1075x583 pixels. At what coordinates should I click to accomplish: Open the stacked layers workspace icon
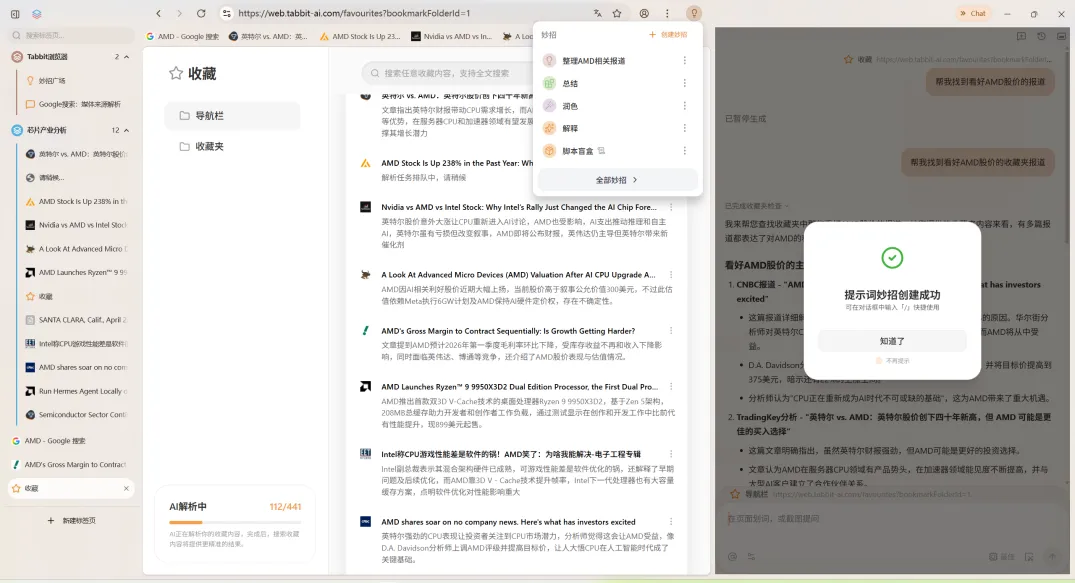click(x=37, y=14)
